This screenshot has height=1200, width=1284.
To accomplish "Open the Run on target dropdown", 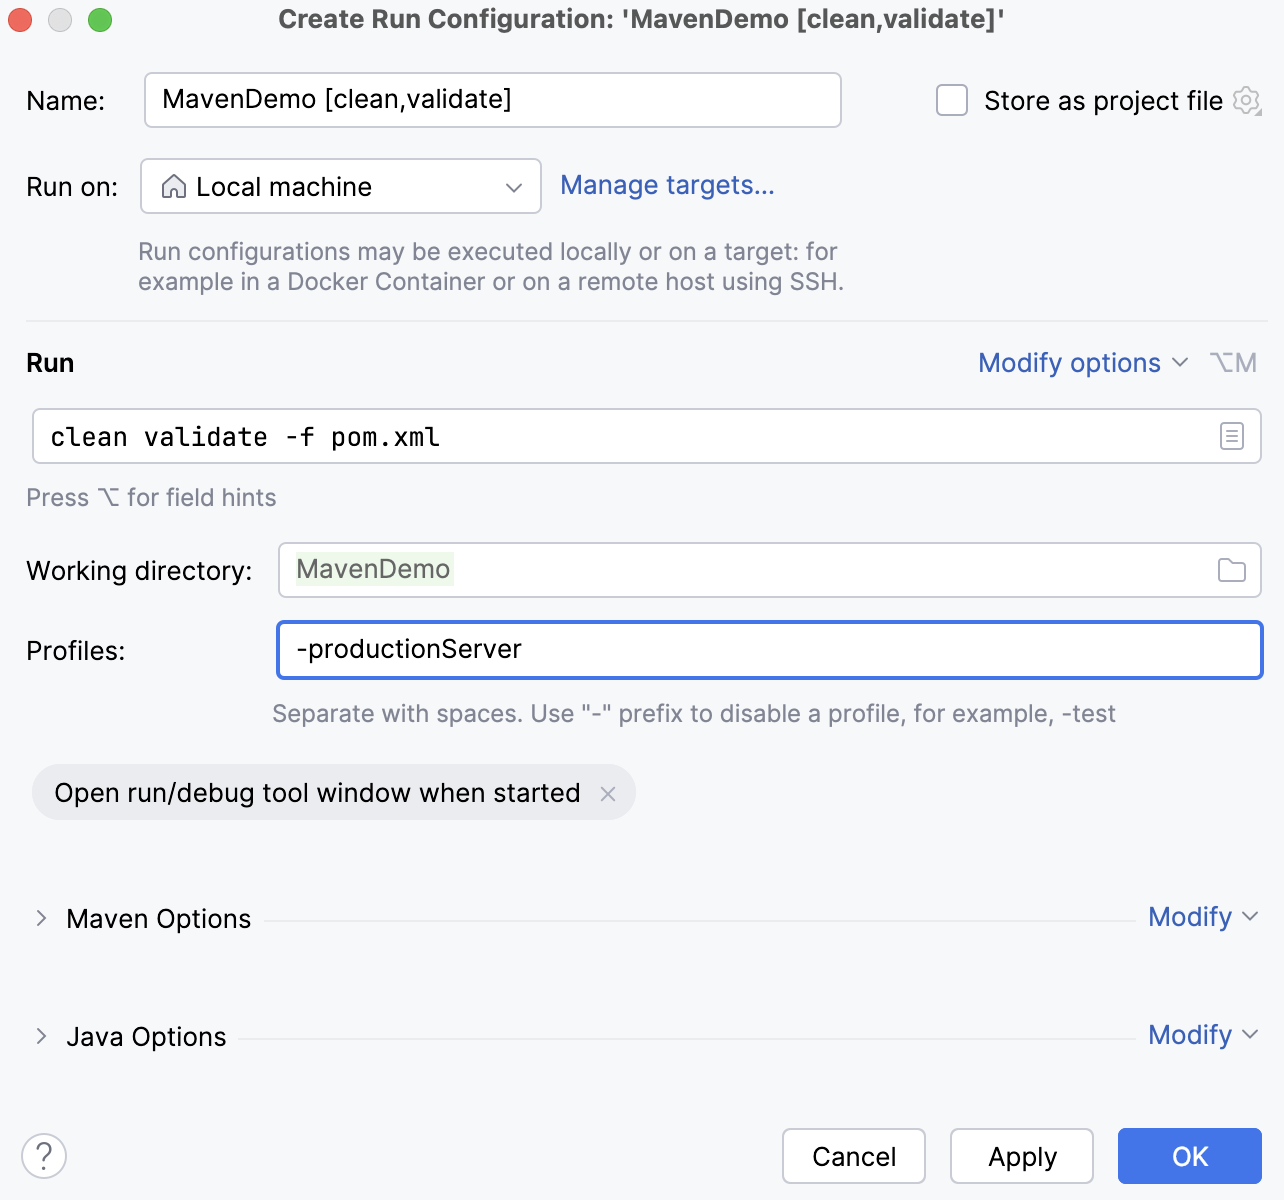I will pos(514,186).
